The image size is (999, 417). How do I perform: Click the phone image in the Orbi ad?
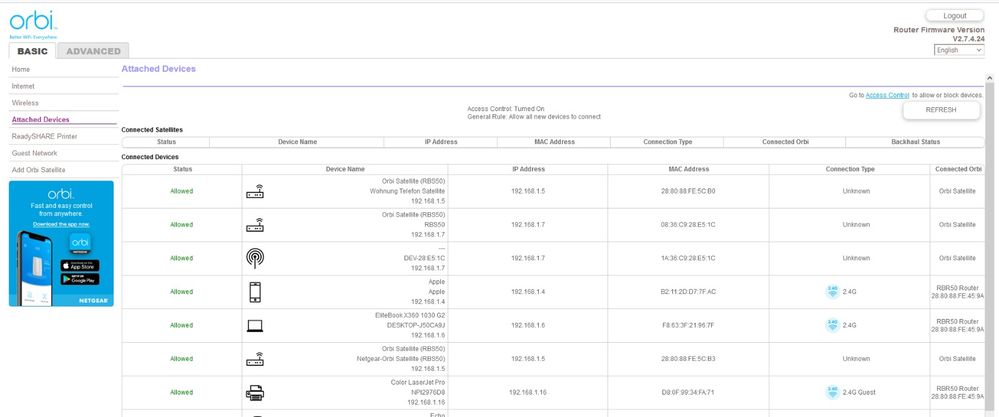pyautogui.click(x=35, y=267)
